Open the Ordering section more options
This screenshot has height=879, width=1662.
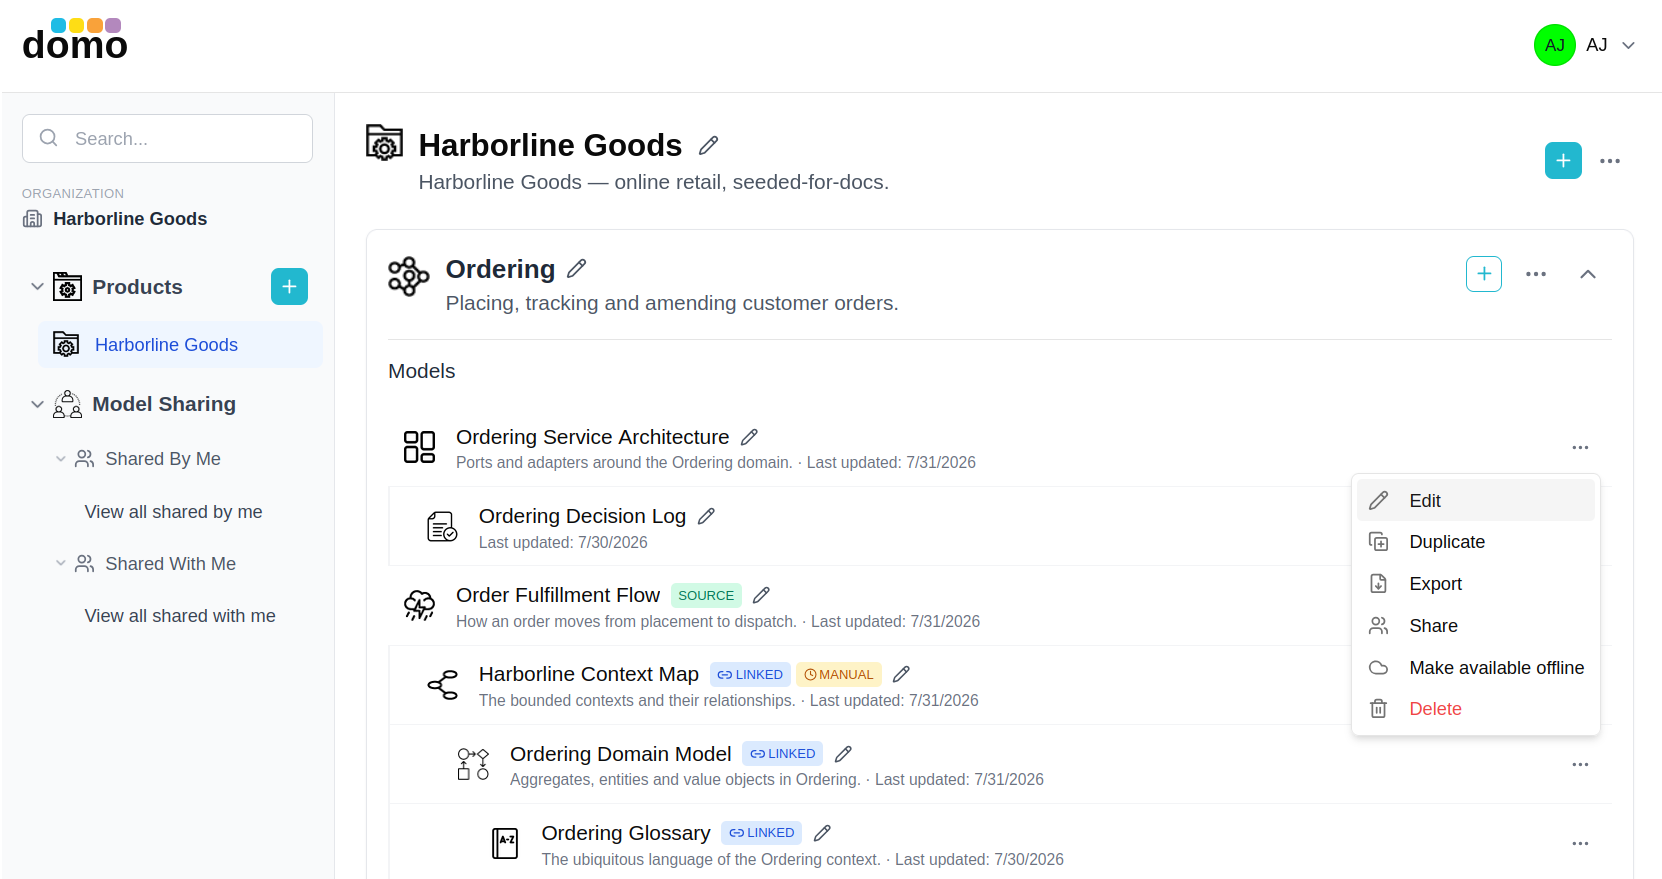1536,274
